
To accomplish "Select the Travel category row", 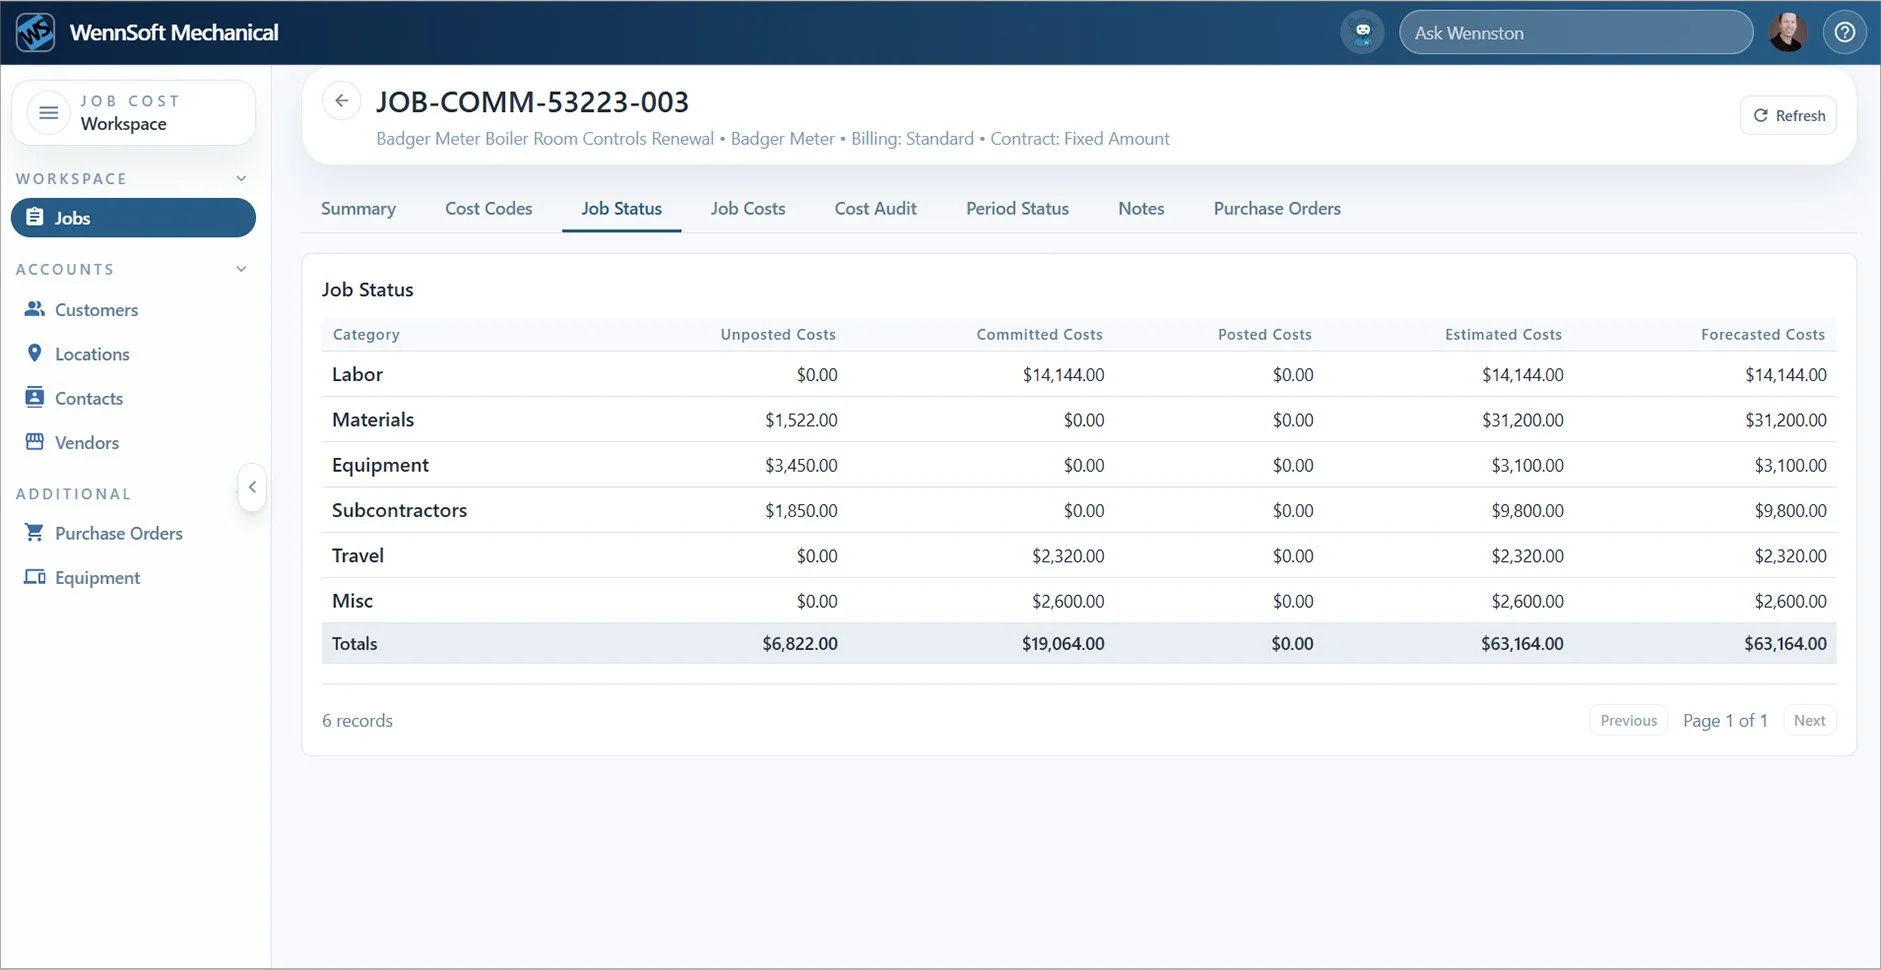I will pyautogui.click(x=1079, y=555).
